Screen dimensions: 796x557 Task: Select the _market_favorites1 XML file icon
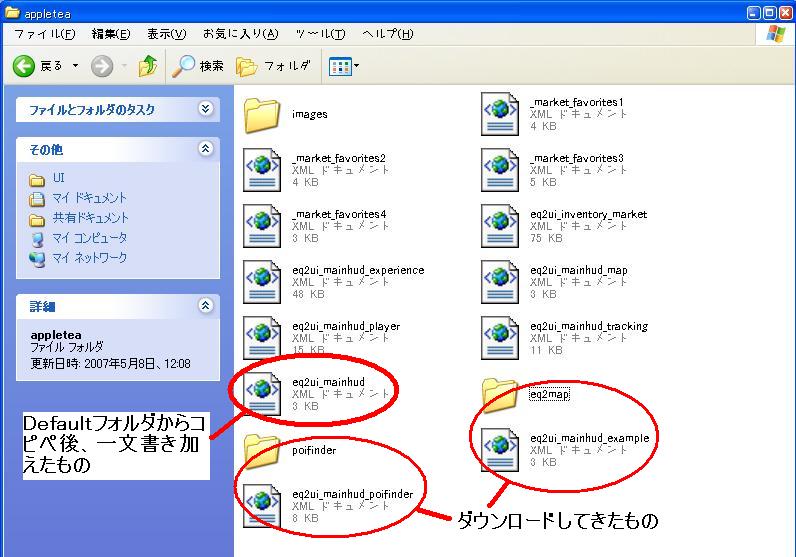pos(499,114)
